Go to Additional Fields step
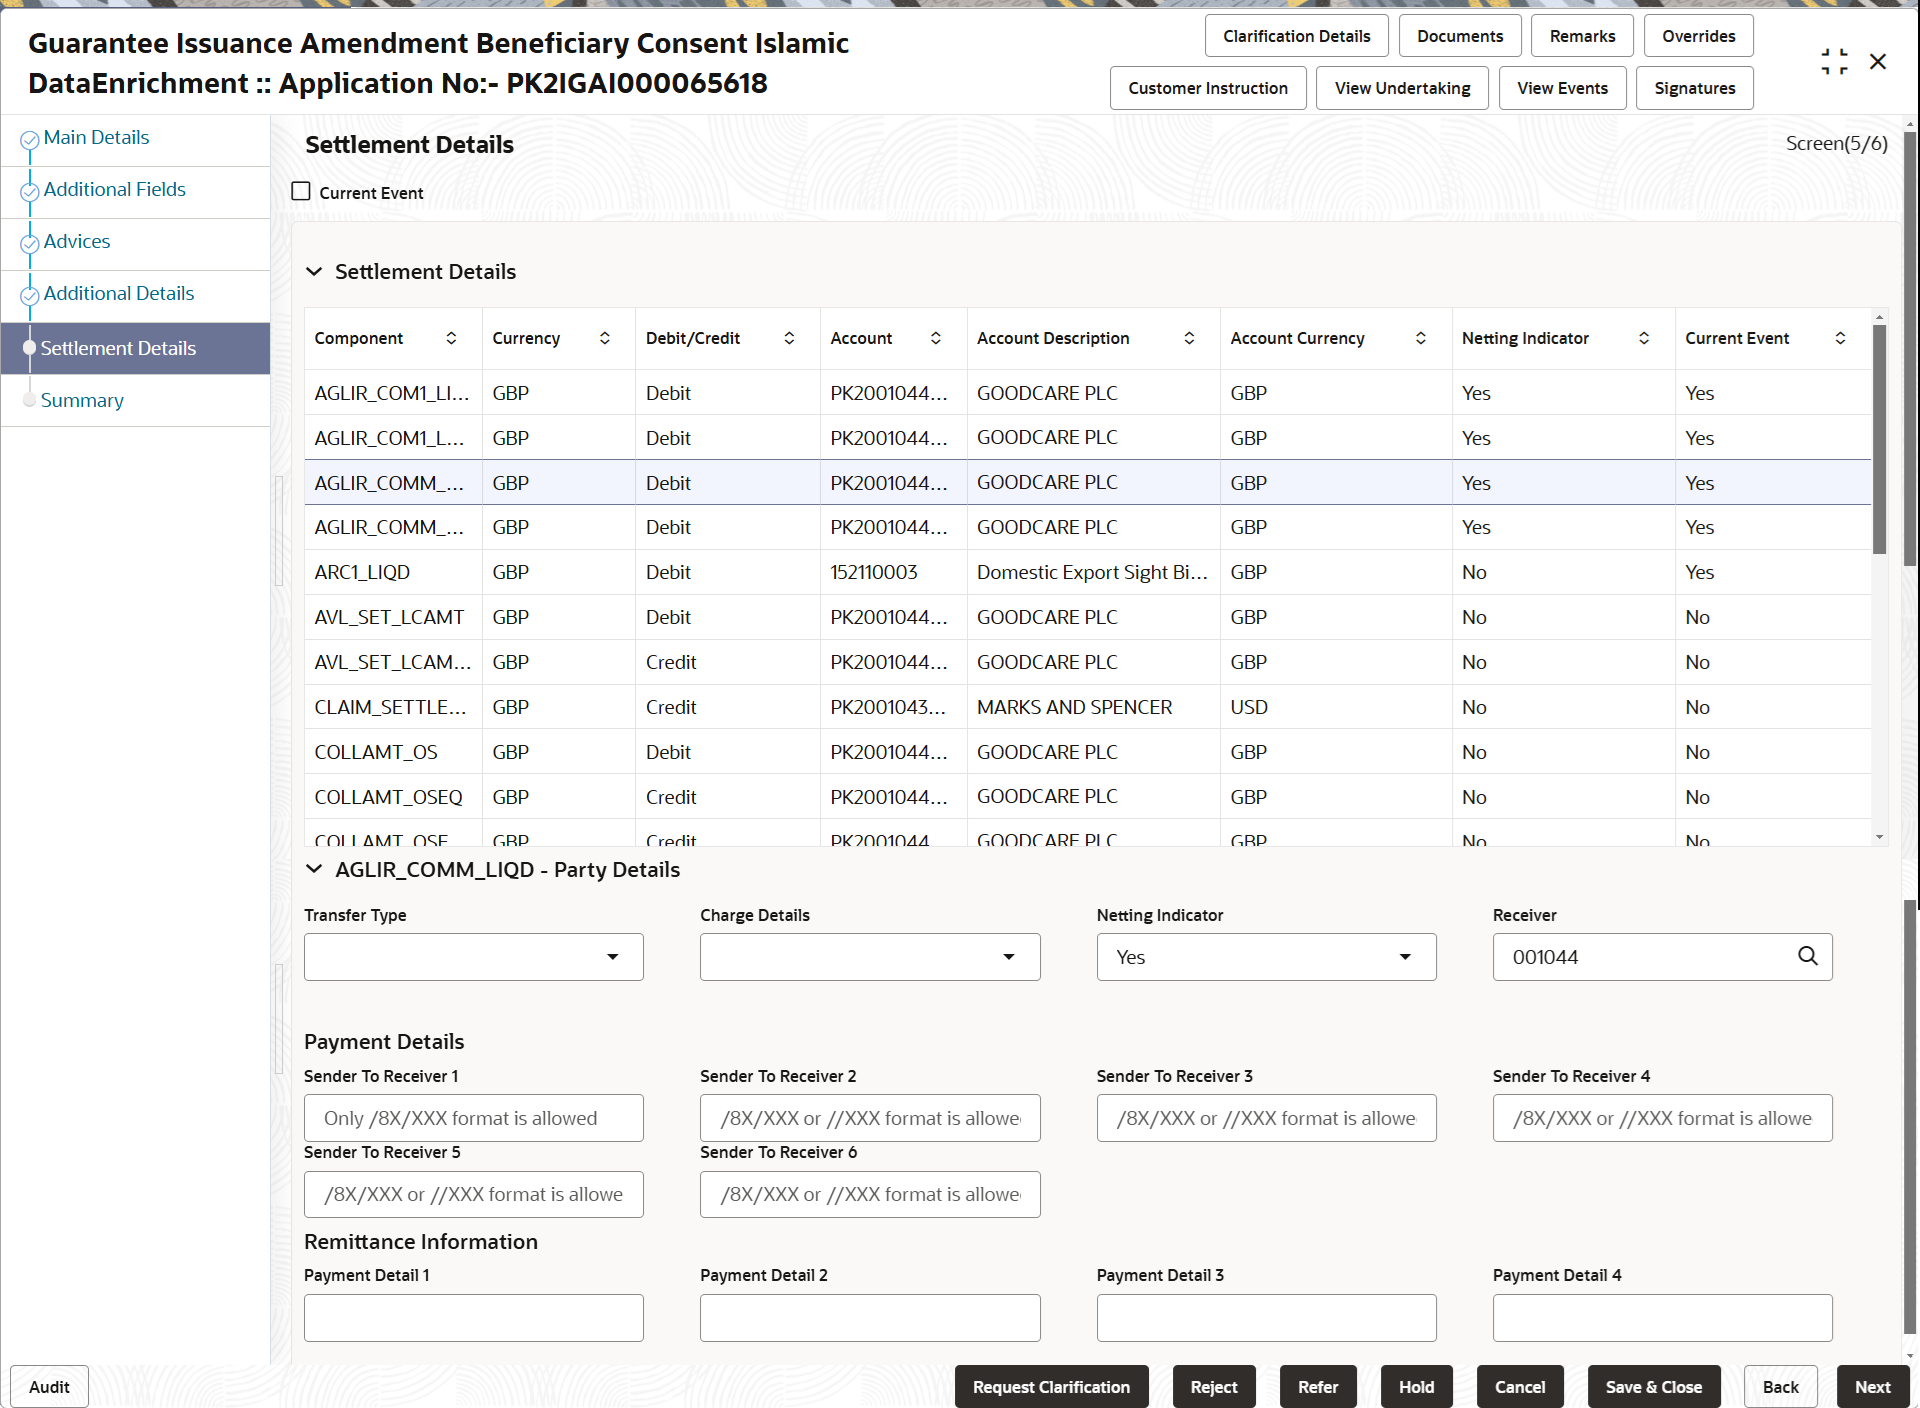This screenshot has width=1920, height=1408. tap(114, 189)
